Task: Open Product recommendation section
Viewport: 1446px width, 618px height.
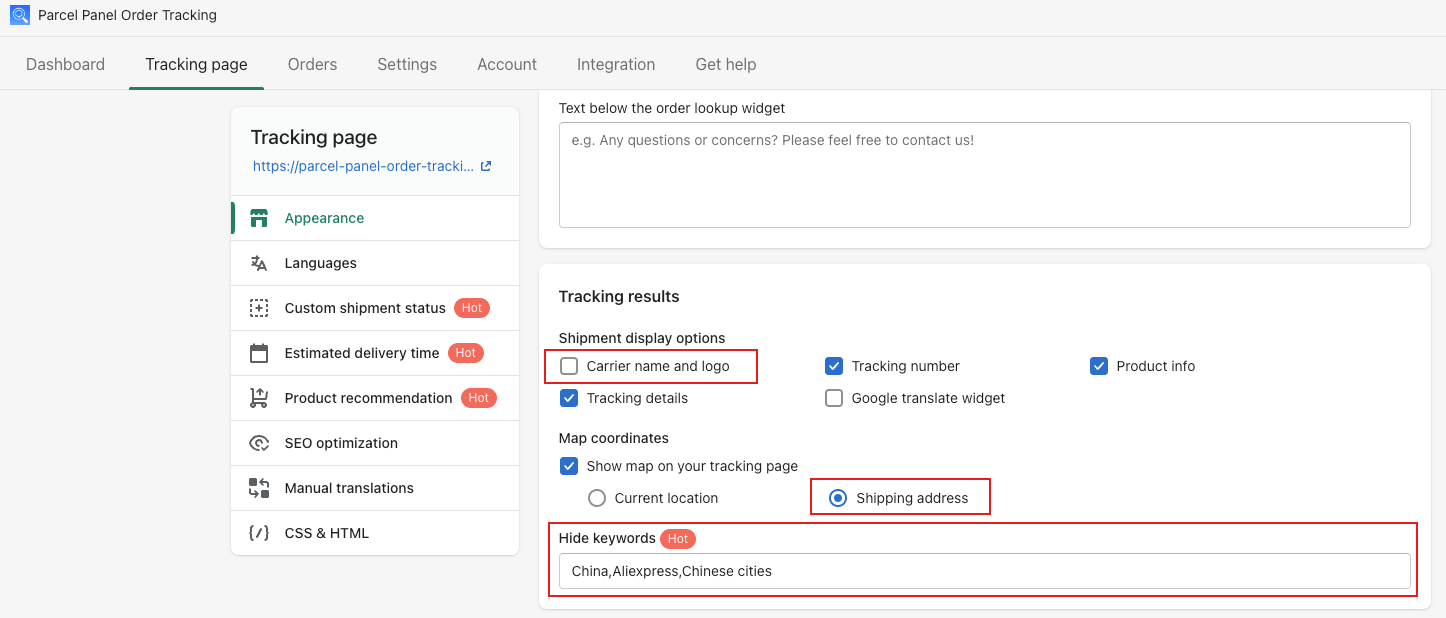Action: pyautogui.click(x=375, y=398)
